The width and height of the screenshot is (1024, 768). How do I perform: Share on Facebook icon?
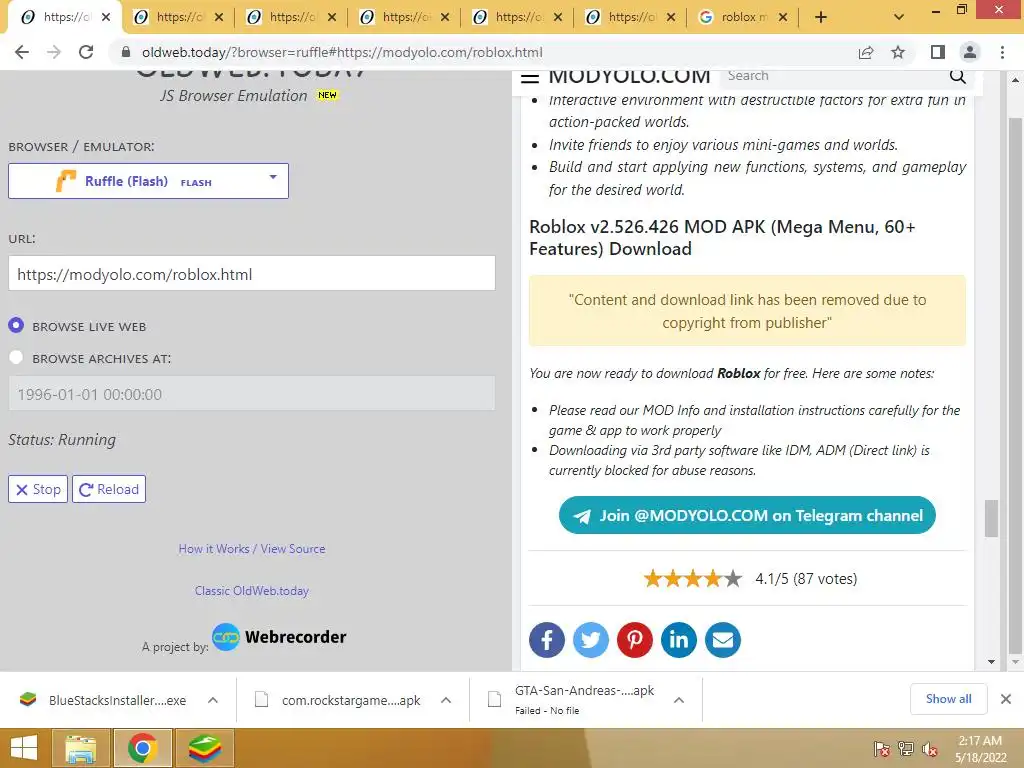pos(547,640)
